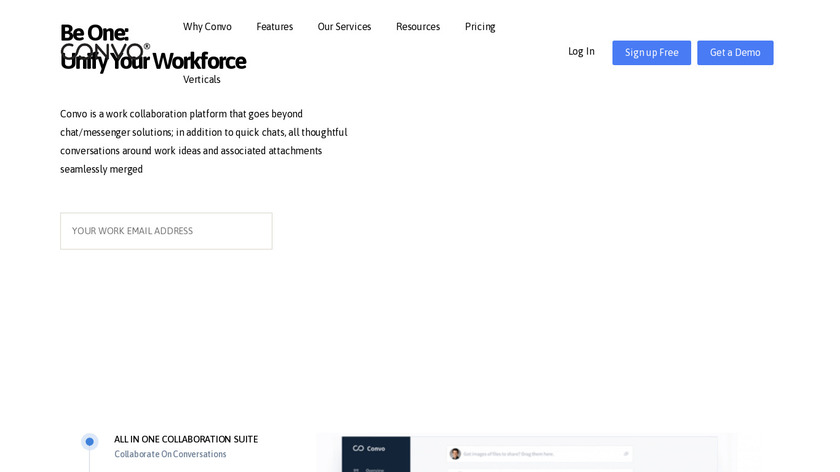Click the Log In link

[581, 52]
